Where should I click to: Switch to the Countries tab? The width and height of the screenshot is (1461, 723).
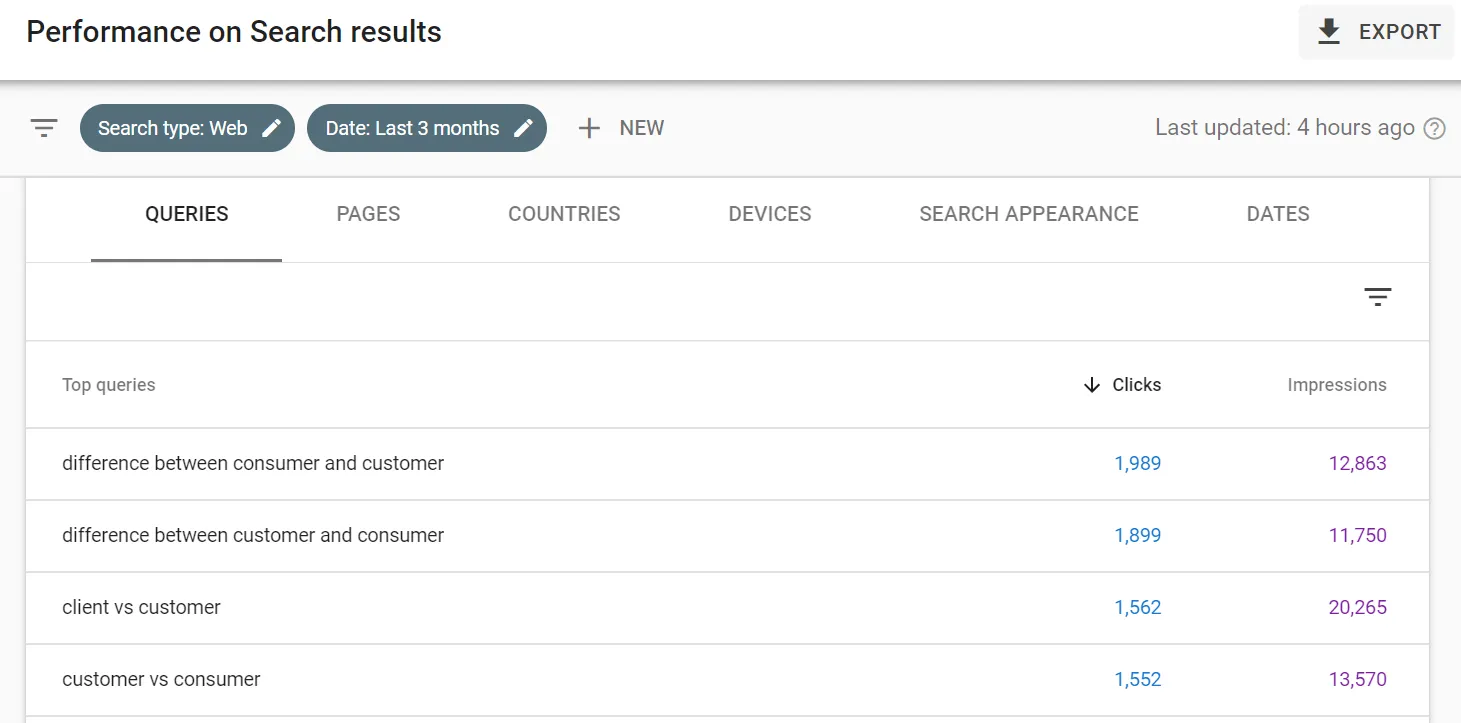pyautogui.click(x=564, y=214)
